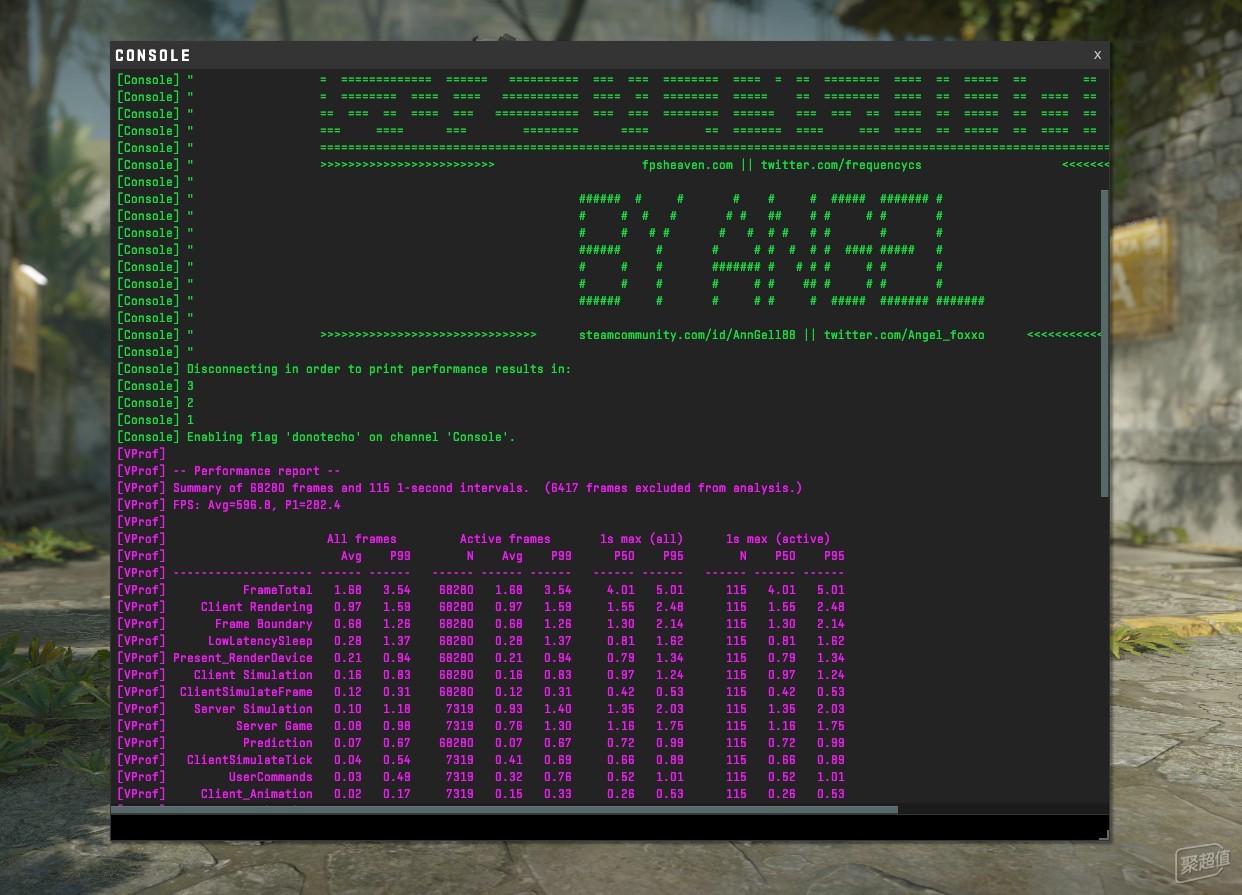Click the '1s max (all)' column header
The height and width of the screenshot is (895, 1242).
(x=641, y=539)
